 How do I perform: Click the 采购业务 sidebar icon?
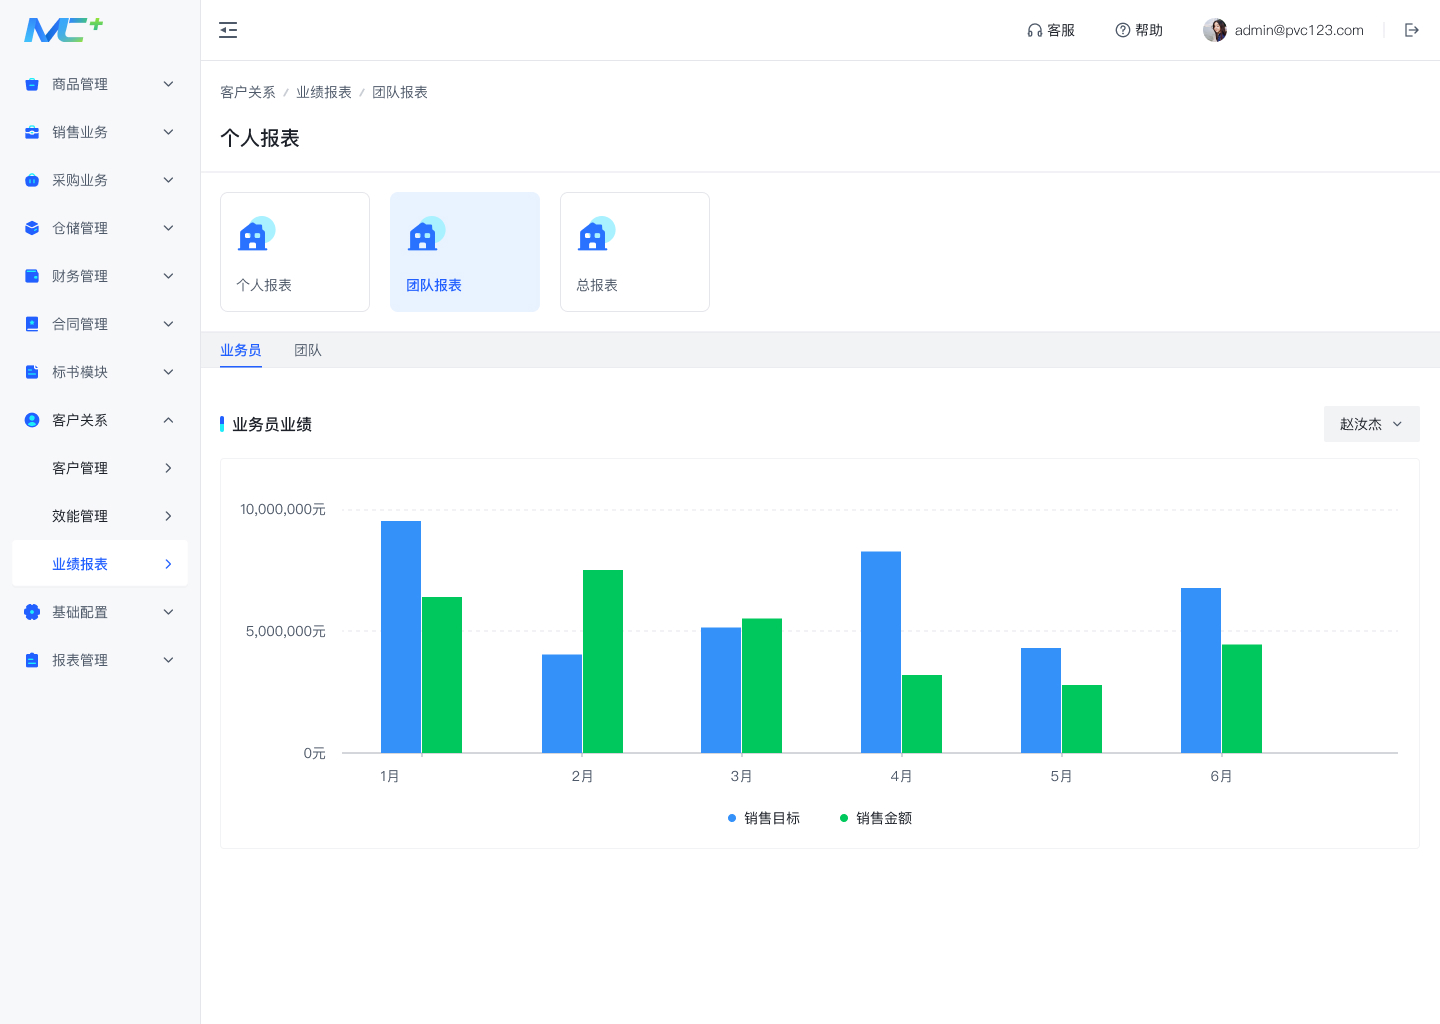[x=32, y=180]
